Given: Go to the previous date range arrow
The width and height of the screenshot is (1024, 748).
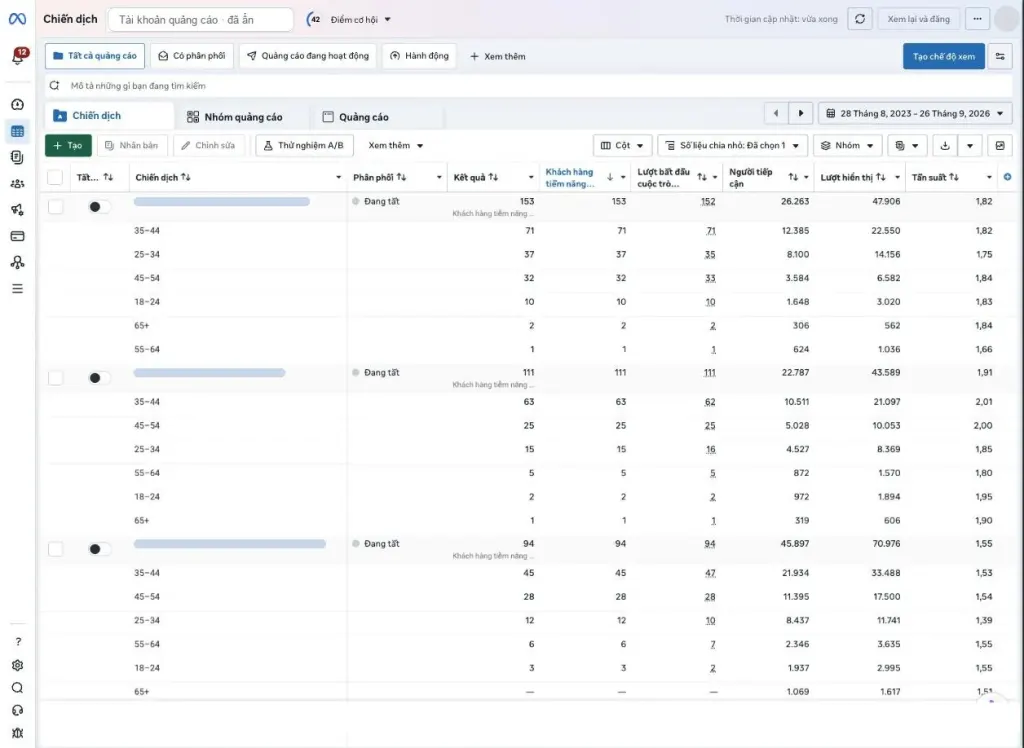Looking at the screenshot, I should pos(776,113).
